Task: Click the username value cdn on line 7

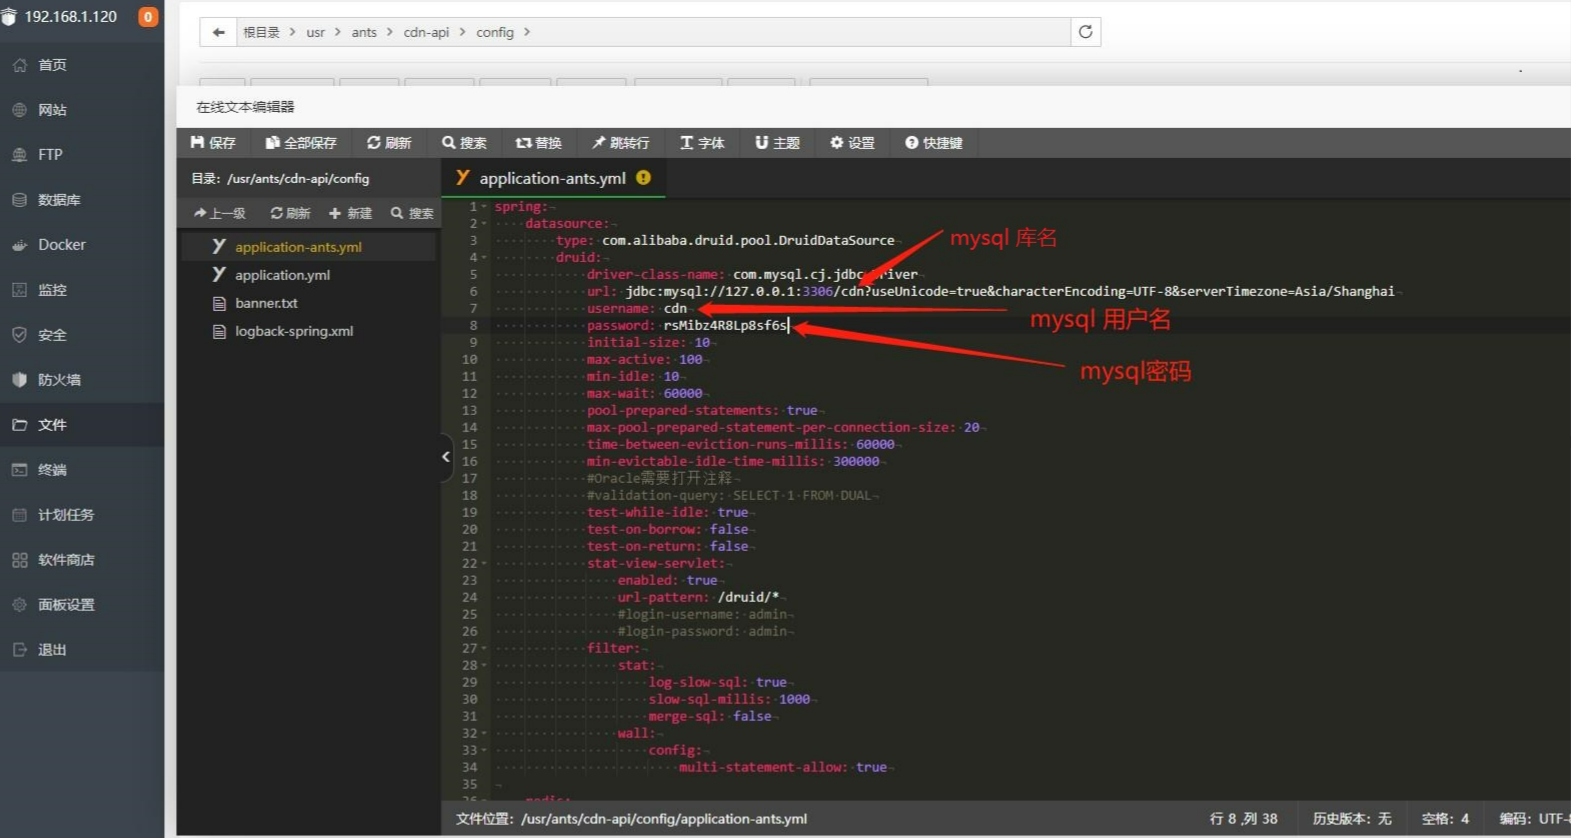Action: pyautogui.click(x=675, y=308)
